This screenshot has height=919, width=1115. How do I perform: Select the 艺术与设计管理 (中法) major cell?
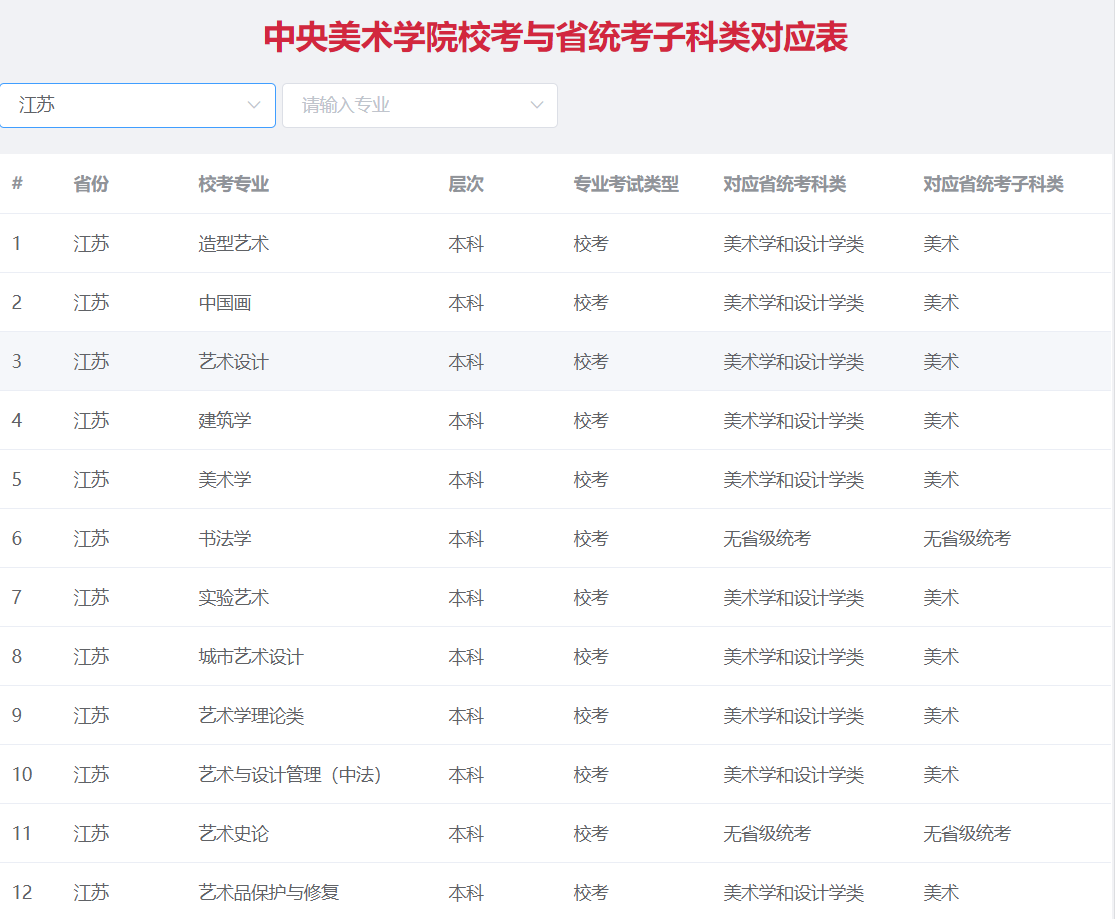click(x=290, y=775)
